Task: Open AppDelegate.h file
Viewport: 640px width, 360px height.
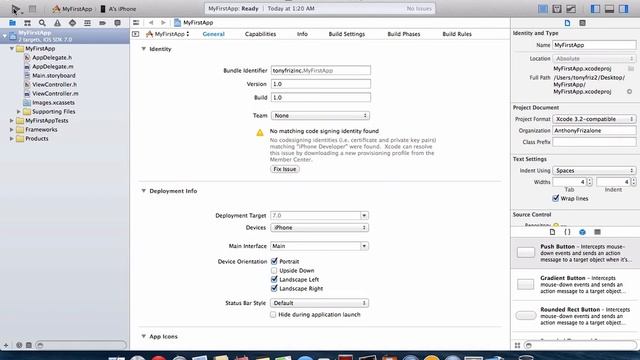Action: pos(52,58)
